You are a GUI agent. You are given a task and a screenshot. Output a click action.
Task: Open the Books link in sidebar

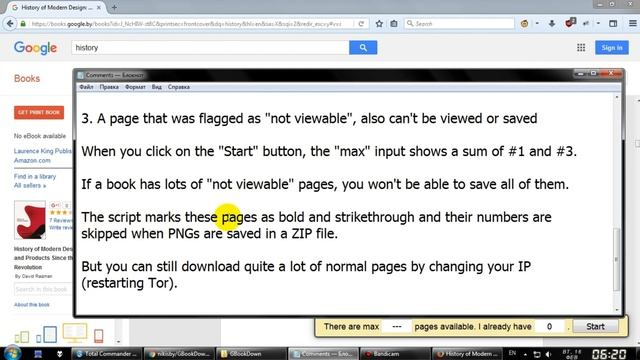click(27, 78)
